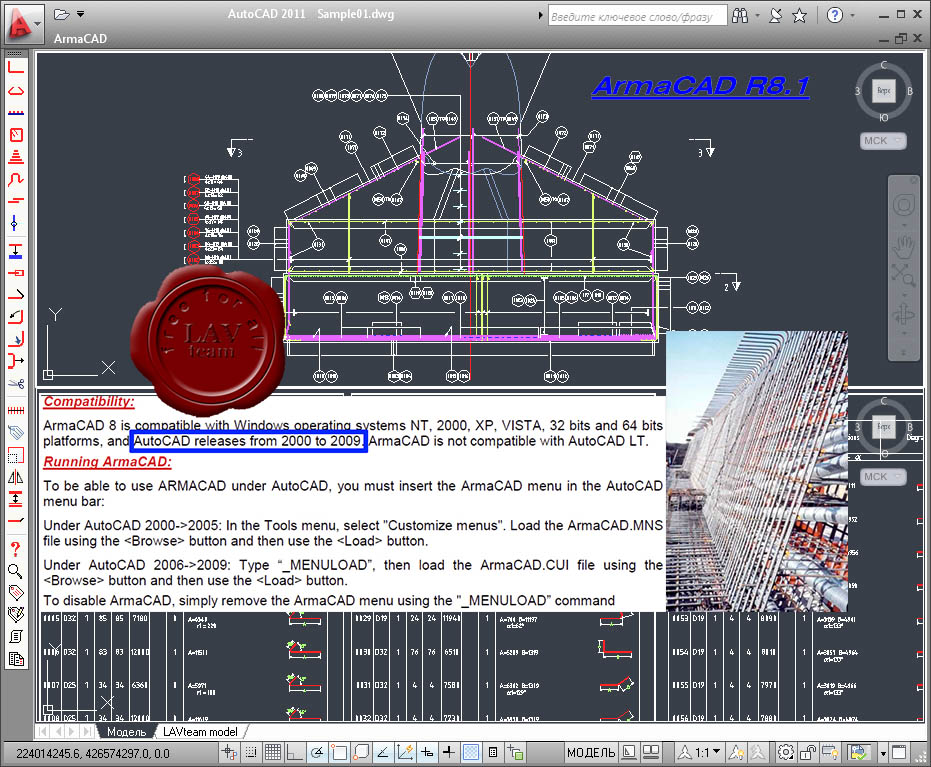931x767 pixels.
Task: Toggle Clean Screen icon in status bar
Action: point(900,753)
